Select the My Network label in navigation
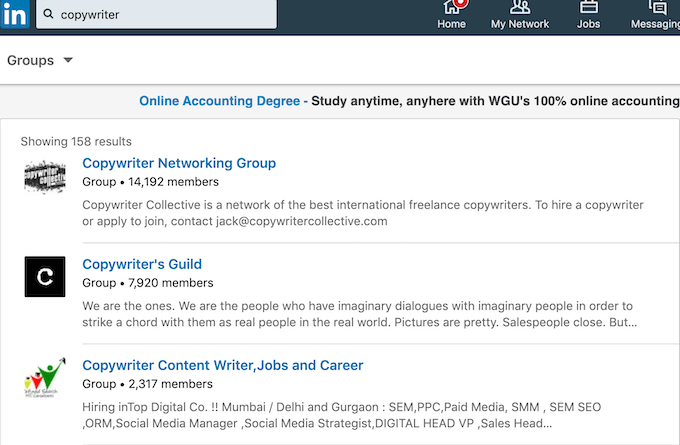Image resolution: width=680 pixels, height=445 pixels. click(520, 24)
